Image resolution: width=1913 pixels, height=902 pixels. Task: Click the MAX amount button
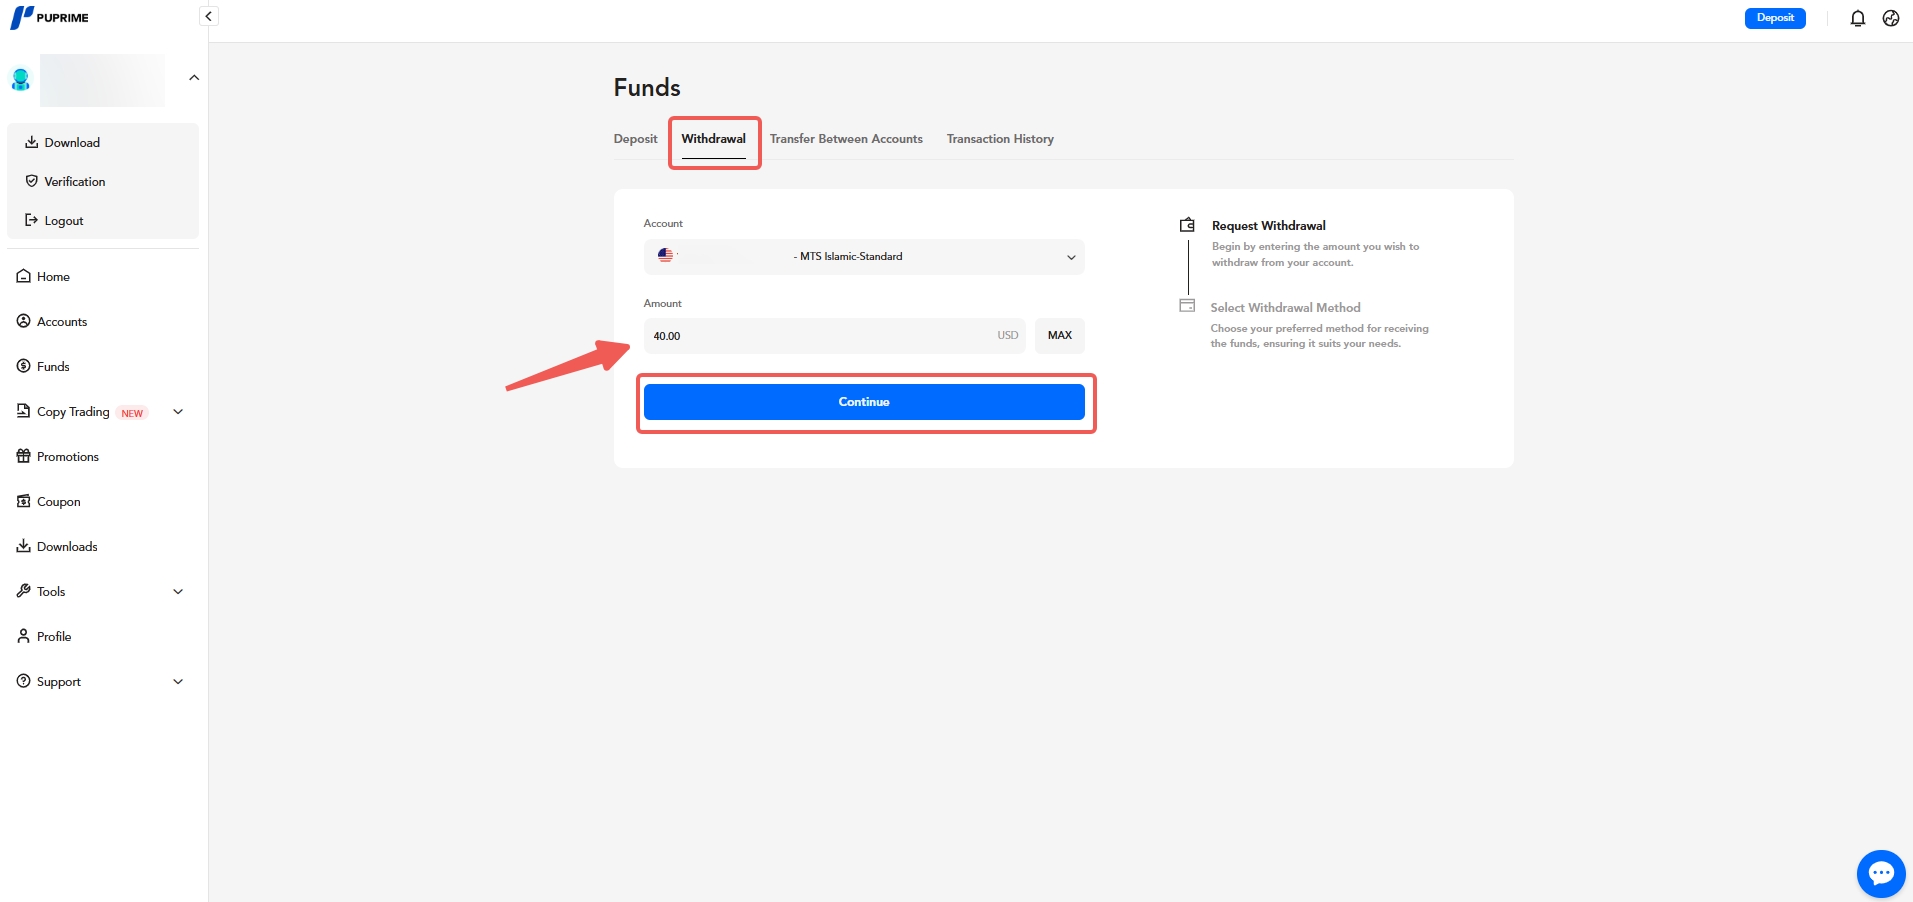pos(1059,336)
